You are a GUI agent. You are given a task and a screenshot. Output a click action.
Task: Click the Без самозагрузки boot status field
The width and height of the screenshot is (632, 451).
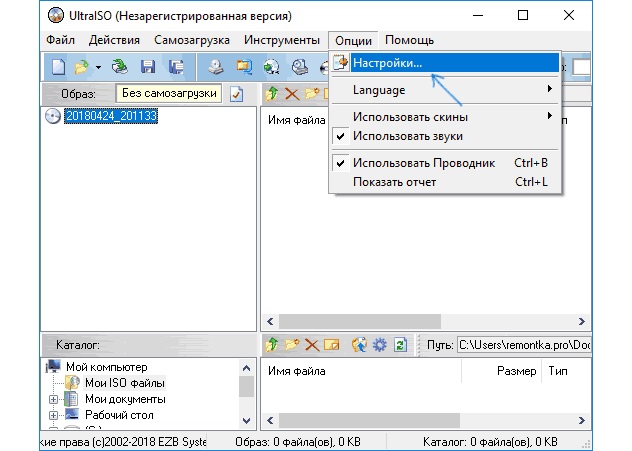[x=168, y=94]
